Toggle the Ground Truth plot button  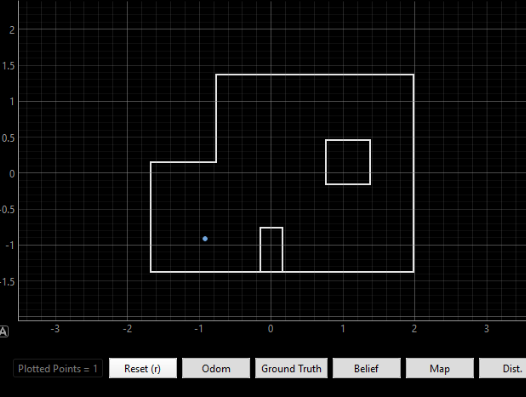tap(291, 368)
